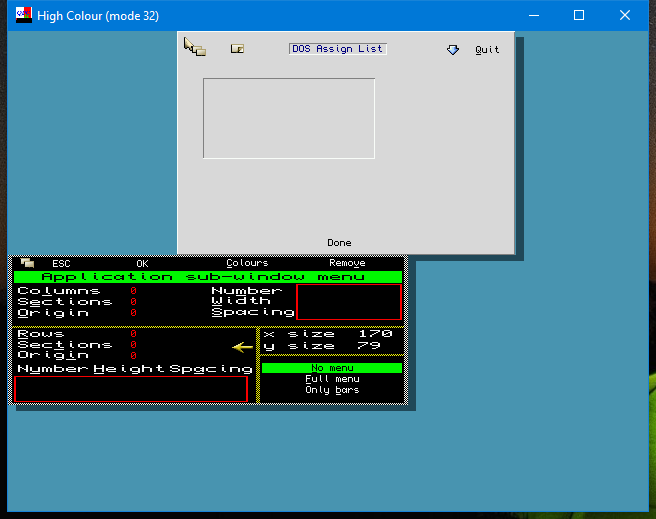Click the small resize window icon

[237, 49]
